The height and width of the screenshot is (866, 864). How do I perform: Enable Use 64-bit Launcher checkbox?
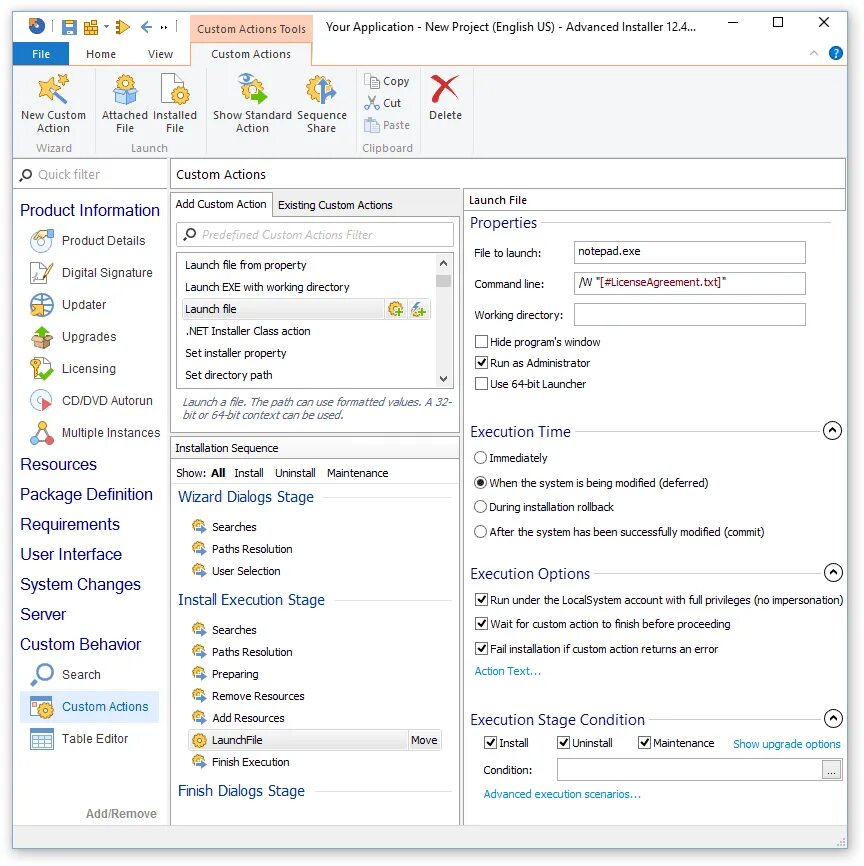point(481,384)
